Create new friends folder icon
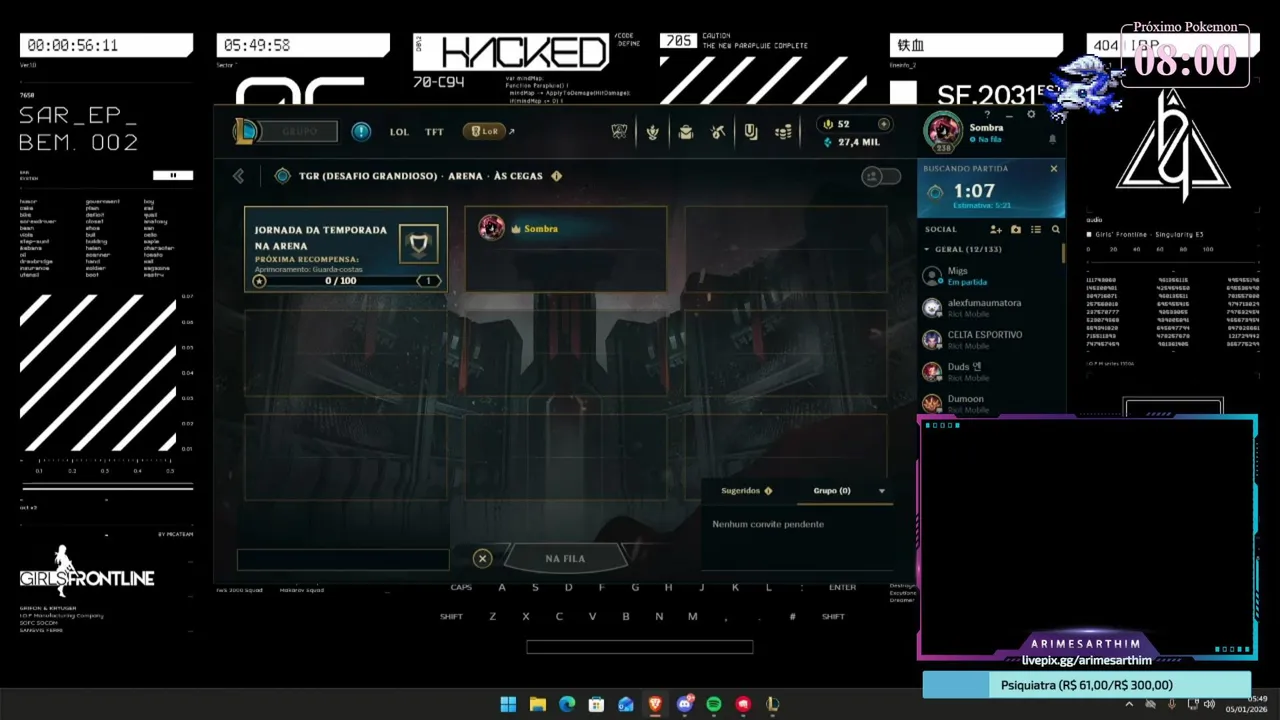 pos(1016,229)
